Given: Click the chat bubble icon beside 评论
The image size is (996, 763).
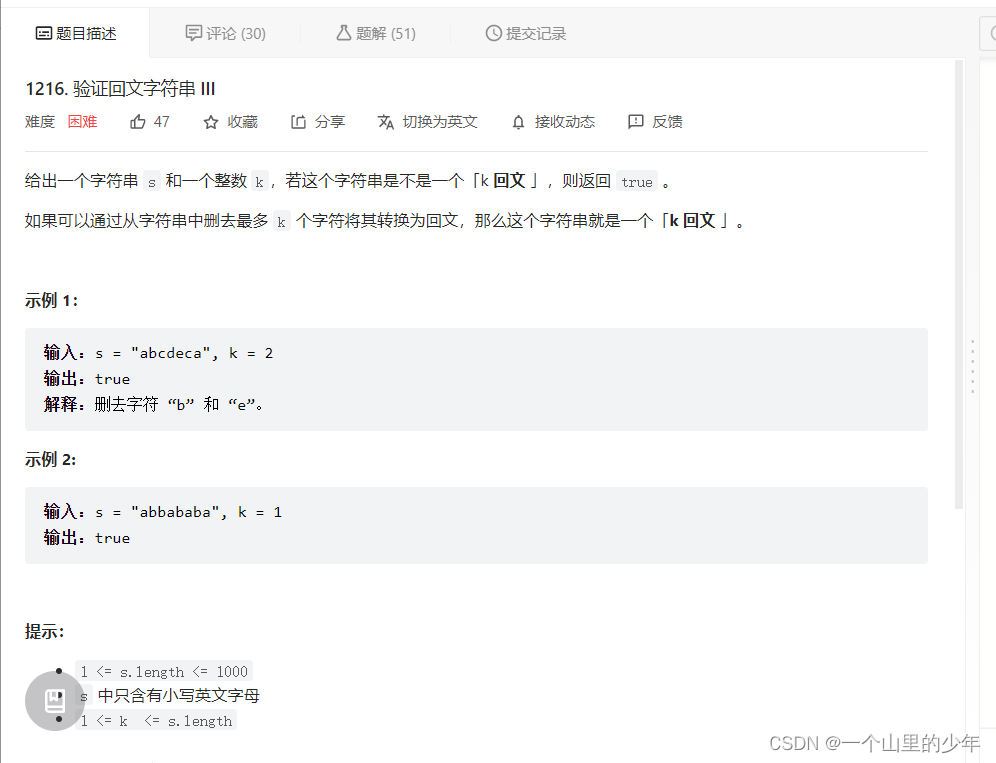Looking at the screenshot, I should pyautogui.click(x=193, y=32).
